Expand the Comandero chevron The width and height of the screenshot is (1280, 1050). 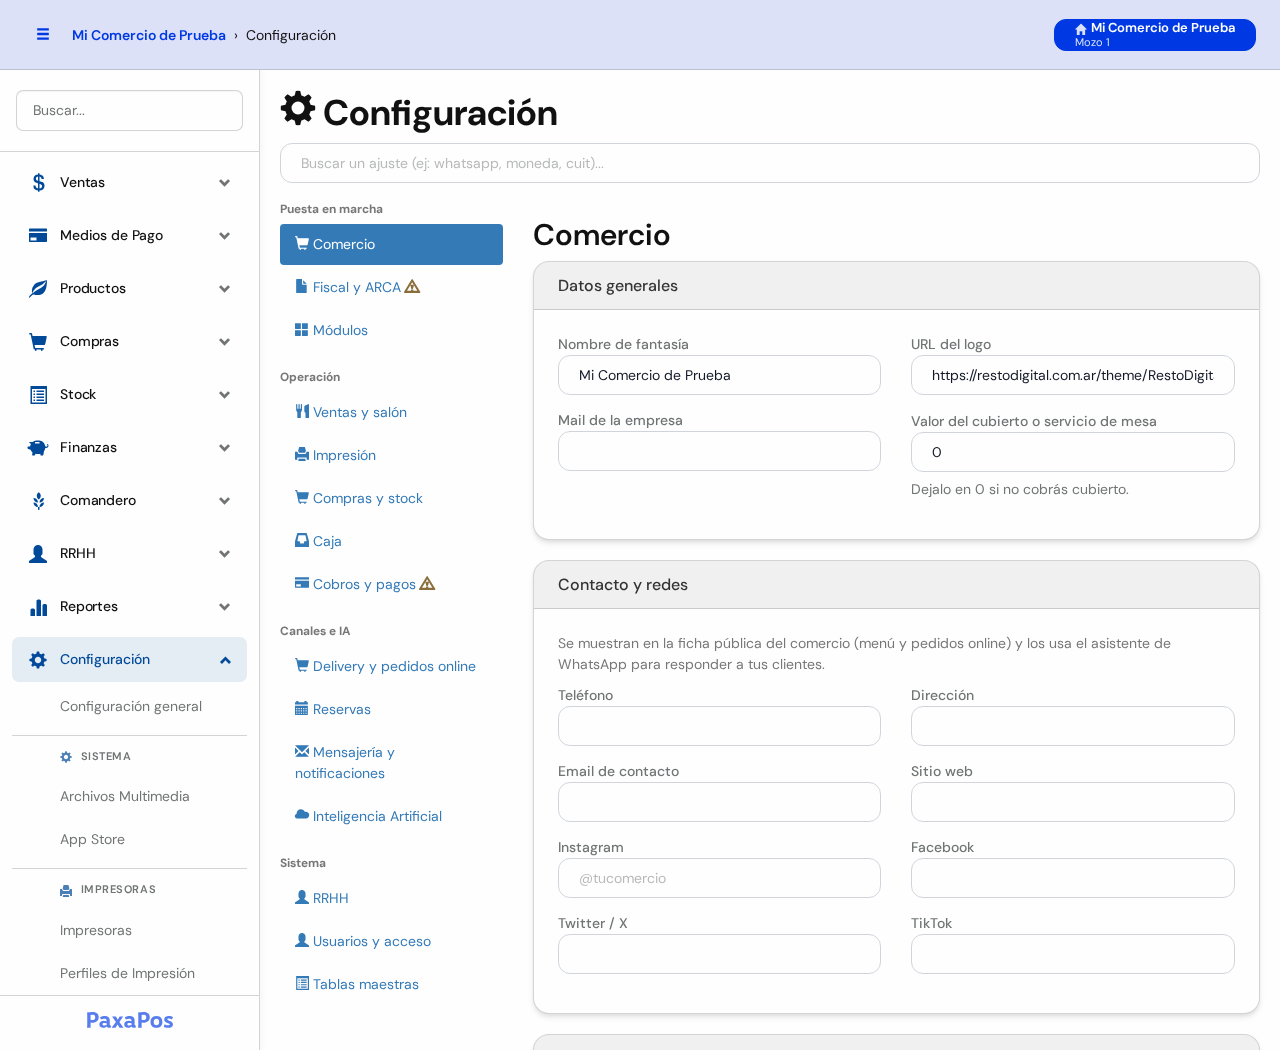pos(225,501)
